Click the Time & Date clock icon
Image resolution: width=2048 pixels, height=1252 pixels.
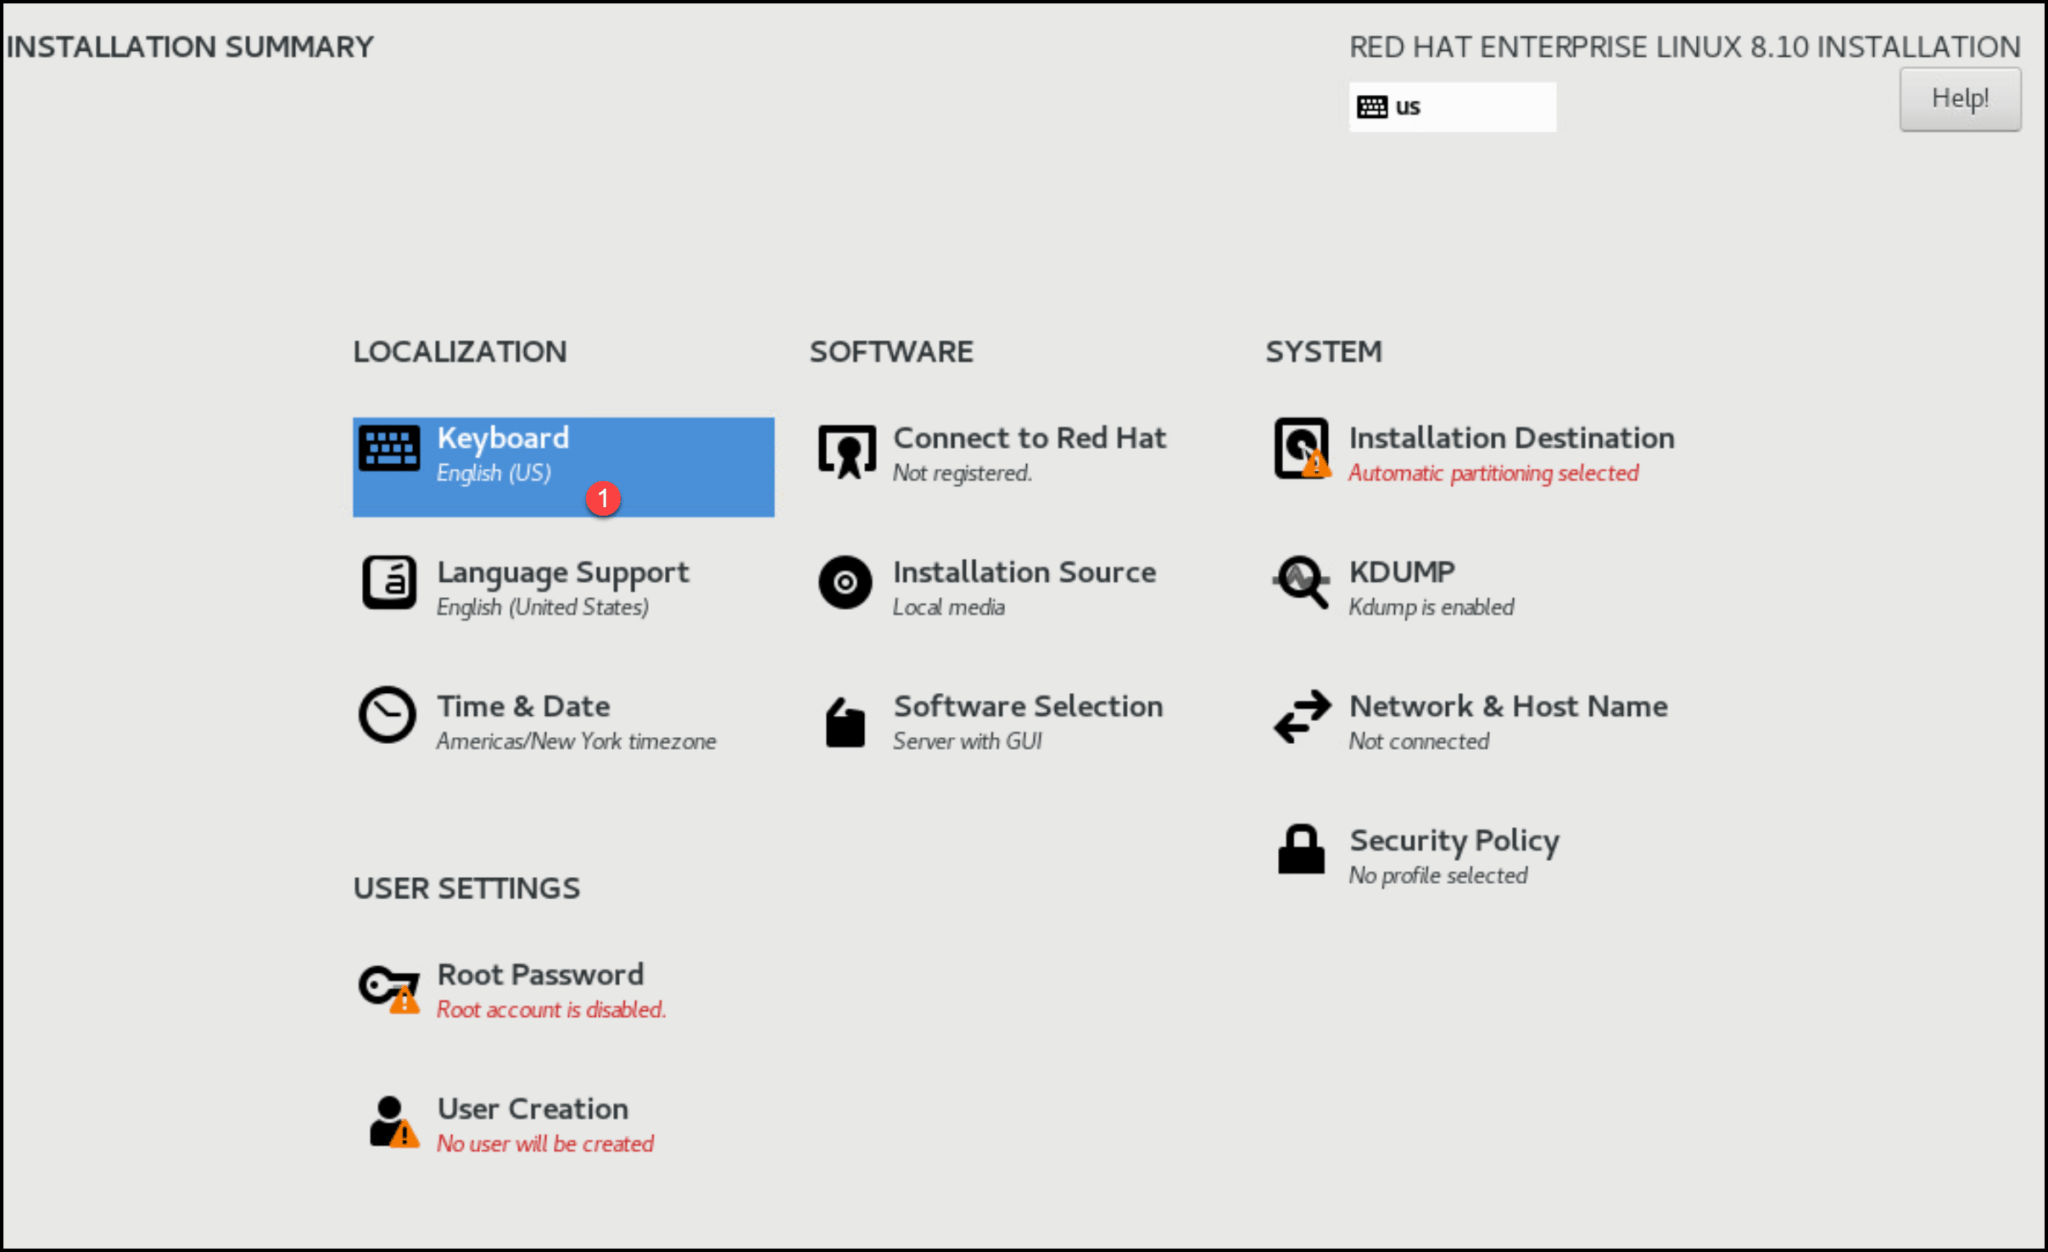[x=387, y=715]
